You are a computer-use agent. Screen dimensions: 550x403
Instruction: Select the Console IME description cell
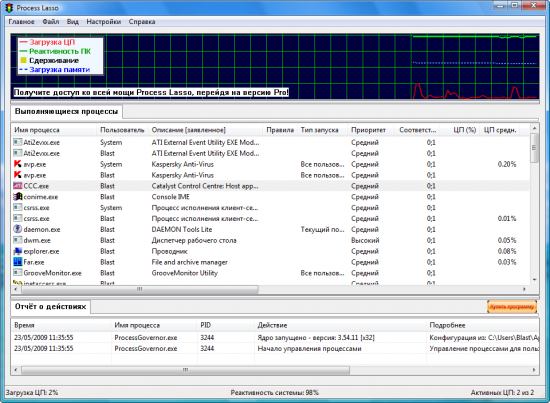[170, 197]
